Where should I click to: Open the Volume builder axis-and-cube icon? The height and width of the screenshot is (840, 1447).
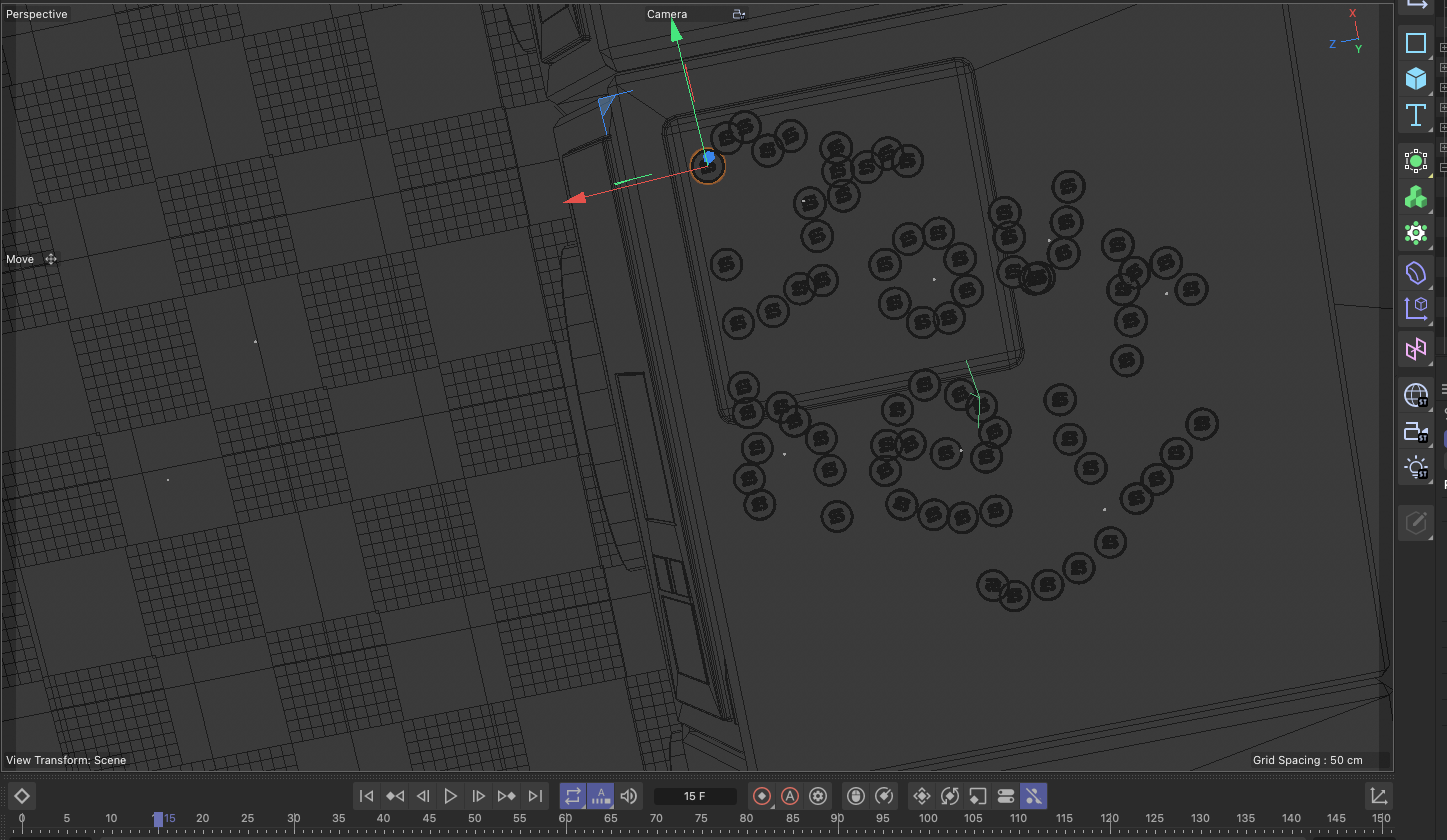[1416, 308]
